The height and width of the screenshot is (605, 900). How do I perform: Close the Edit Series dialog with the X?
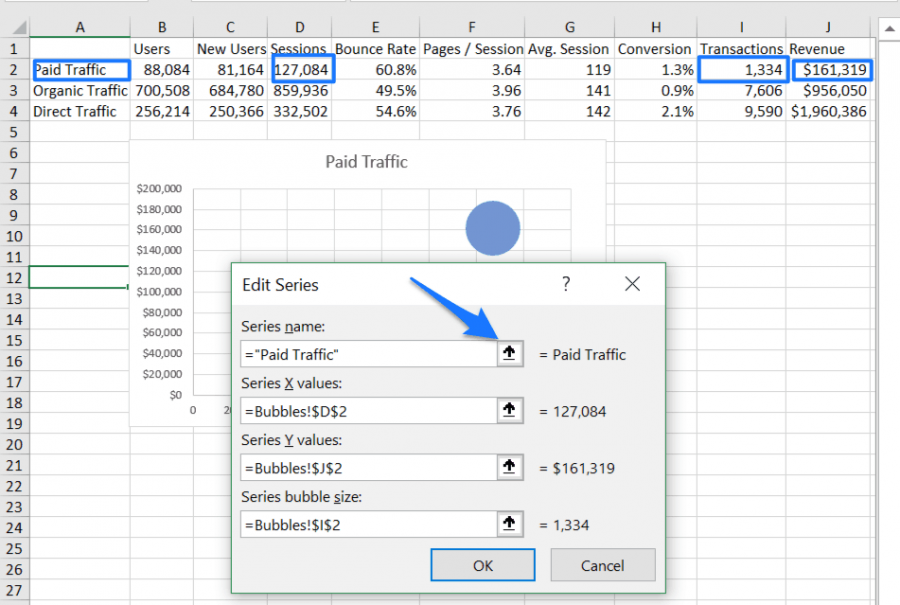[x=632, y=284]
